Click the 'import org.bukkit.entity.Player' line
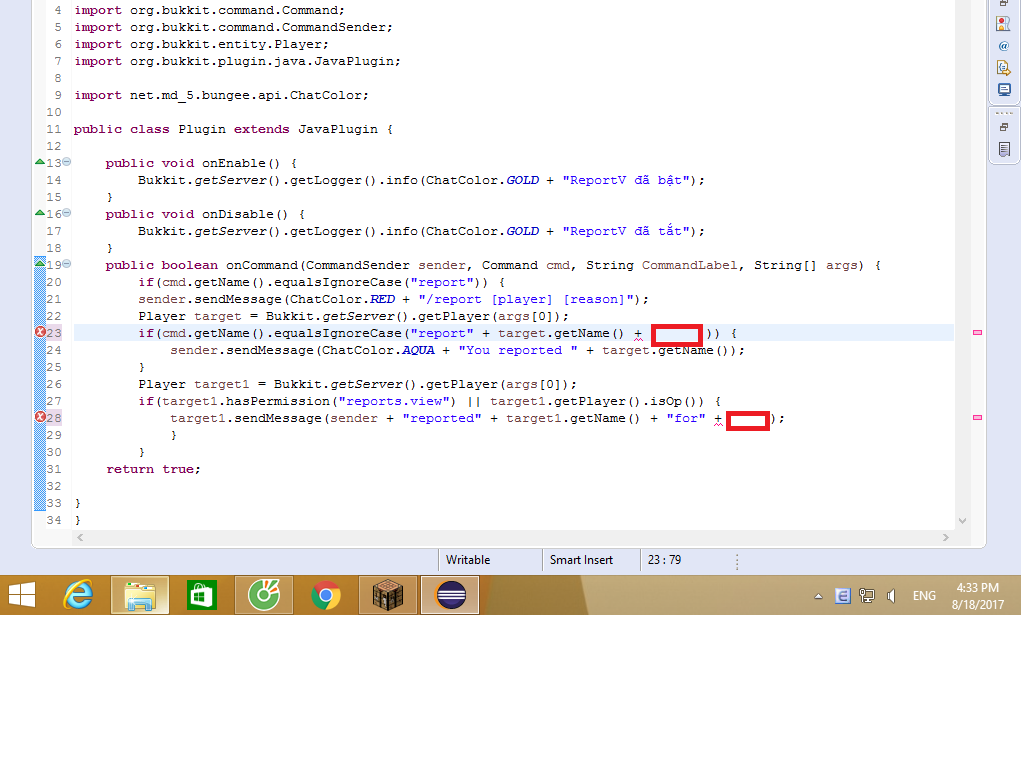The image size is (1024, 768). point(201,44)
